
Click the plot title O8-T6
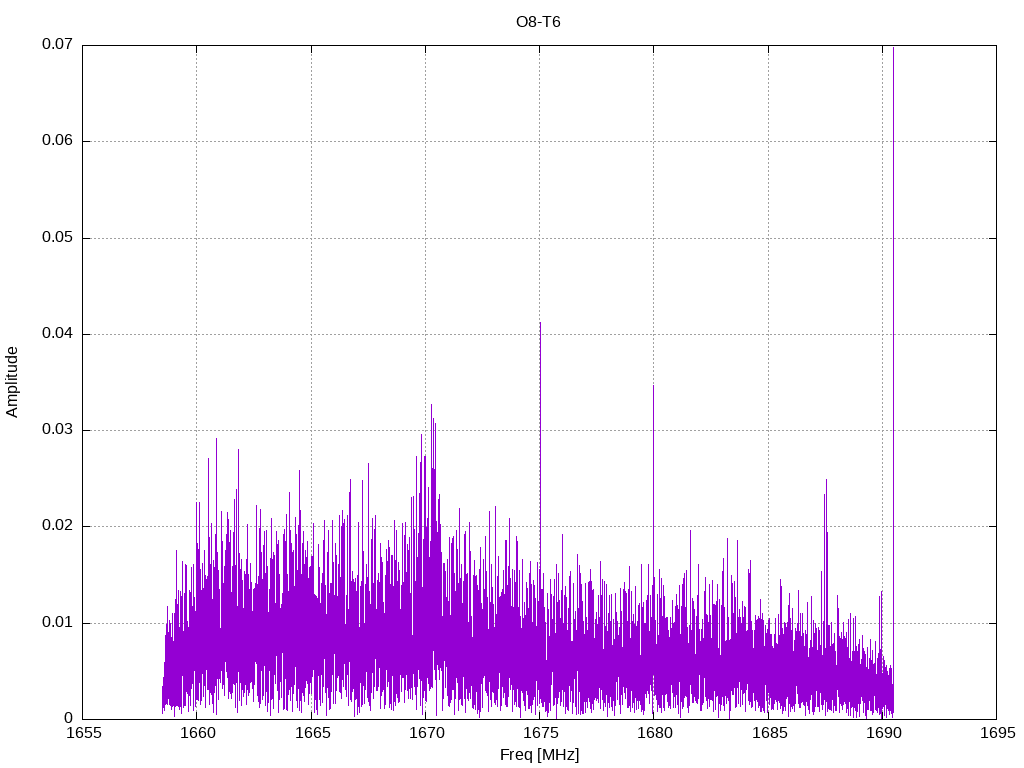[538, 22]
